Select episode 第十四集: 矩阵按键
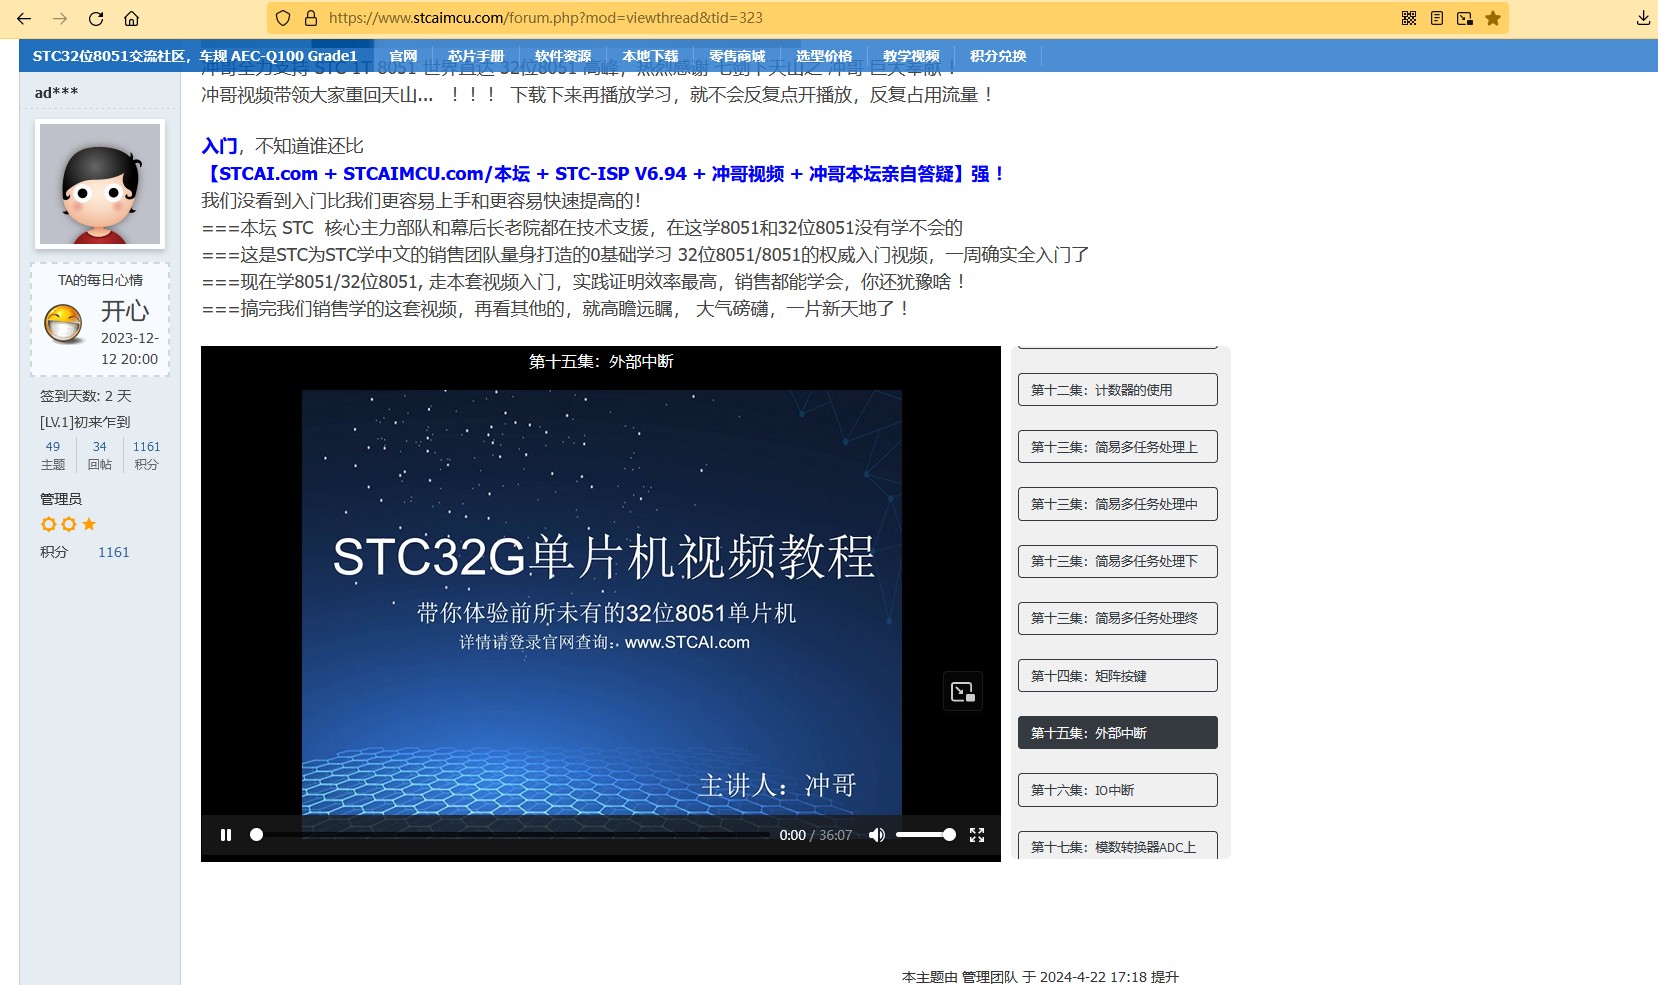1658x985 pixels. coord(1118,676)
